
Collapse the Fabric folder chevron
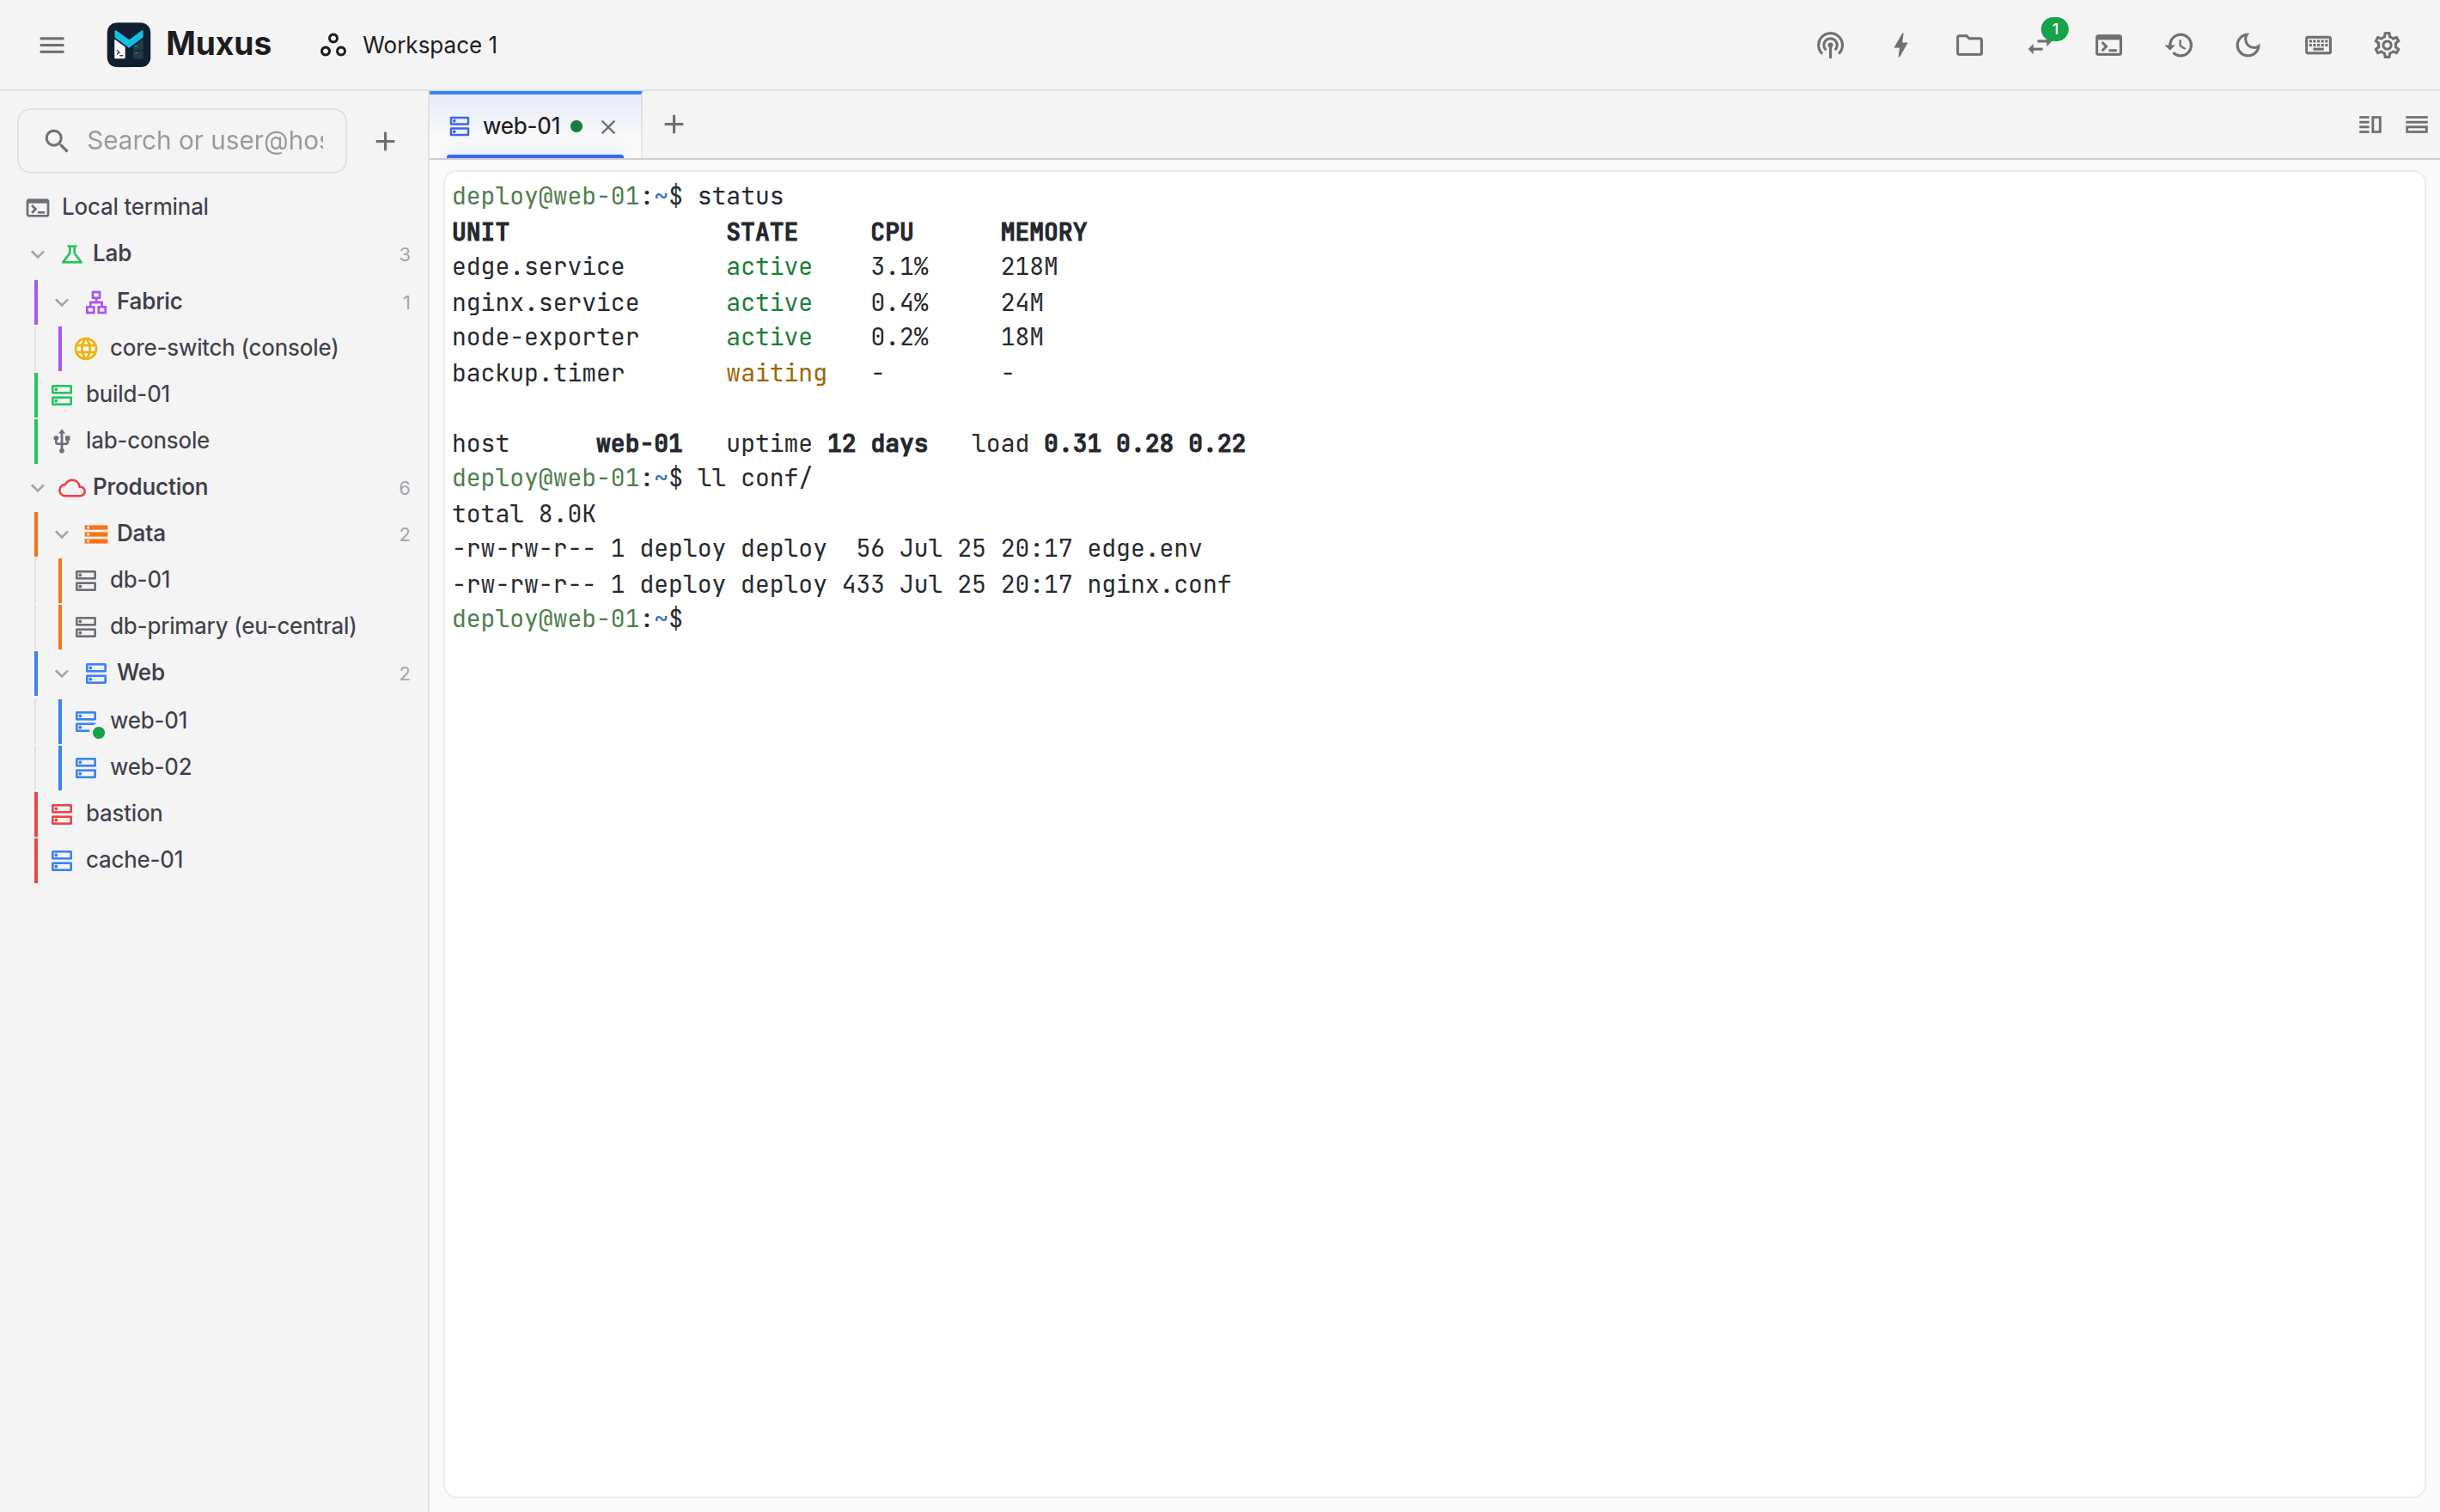[x=62, y=302]
